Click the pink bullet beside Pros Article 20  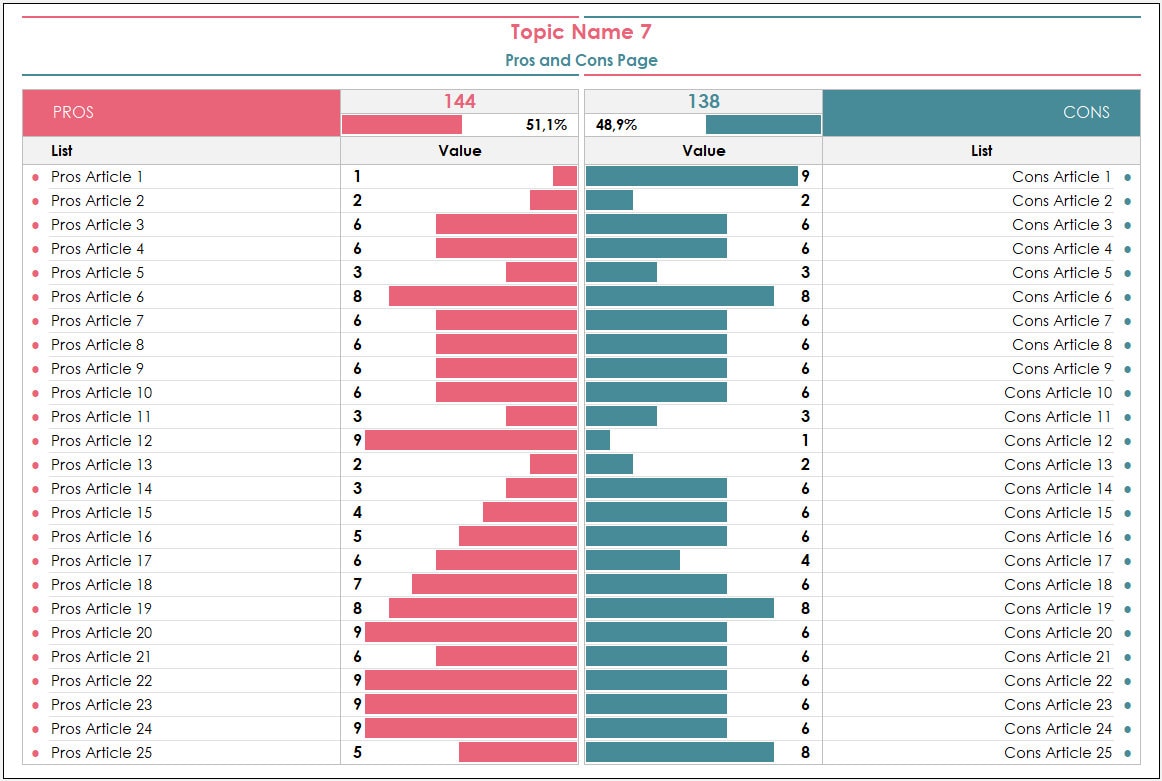coord(35,634)
